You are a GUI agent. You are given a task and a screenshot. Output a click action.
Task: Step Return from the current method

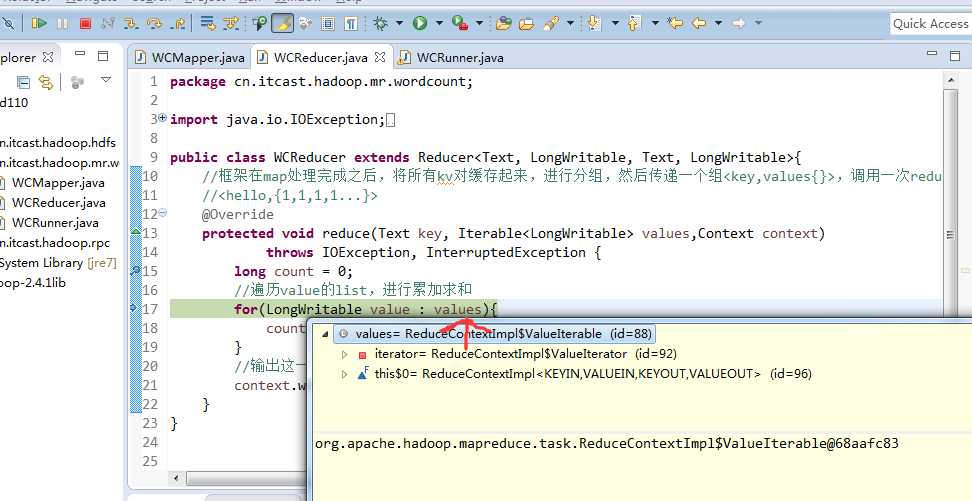(x=179, y=24)
